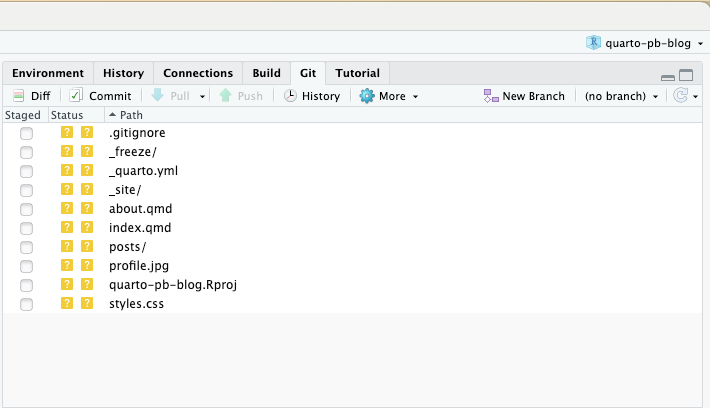Click the first status icon for about.qmd
The image size is (710, 408).
click(67, 208)
